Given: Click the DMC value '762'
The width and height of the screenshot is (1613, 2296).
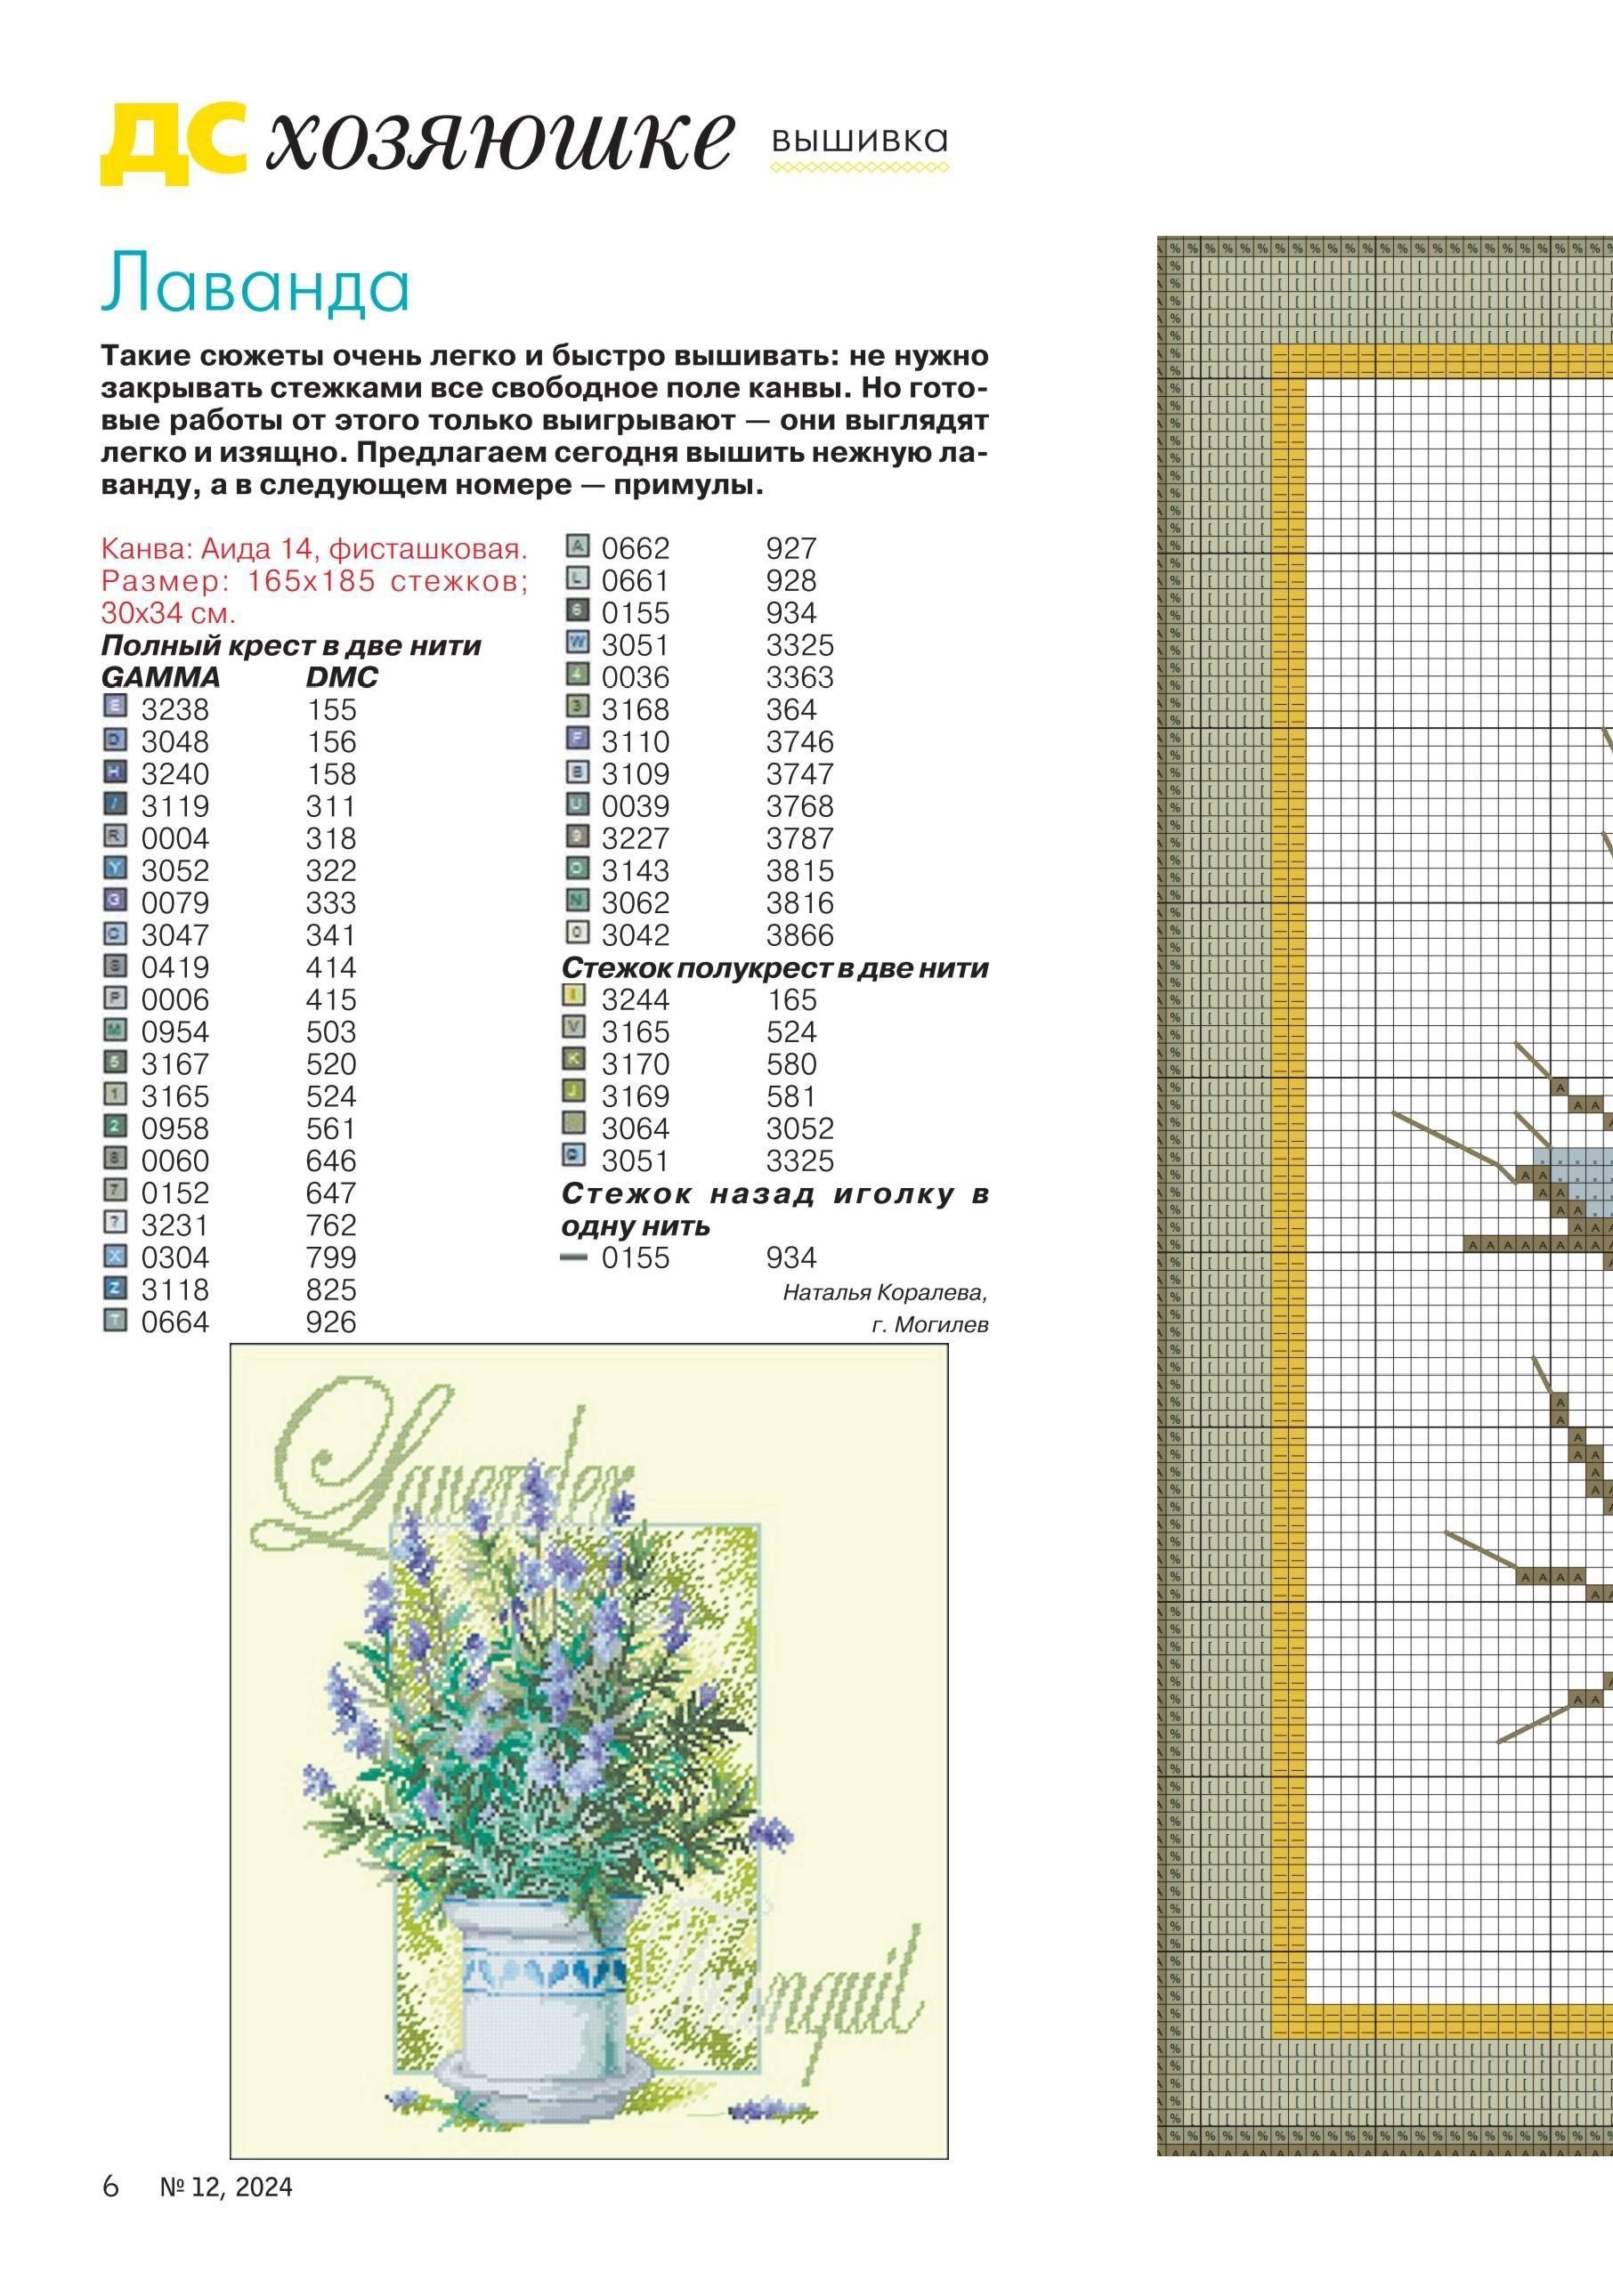Looking at the screenshot, I should (x=331, y=1225).
